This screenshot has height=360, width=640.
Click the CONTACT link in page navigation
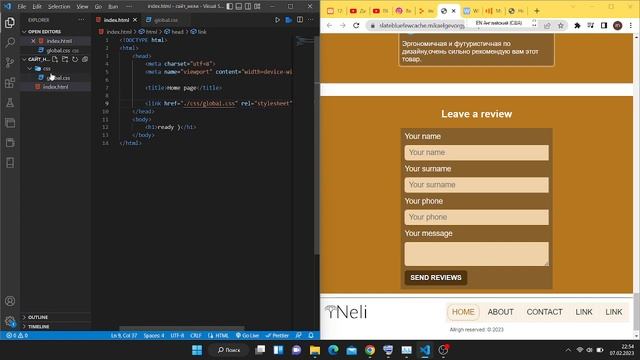click(544, 312)
